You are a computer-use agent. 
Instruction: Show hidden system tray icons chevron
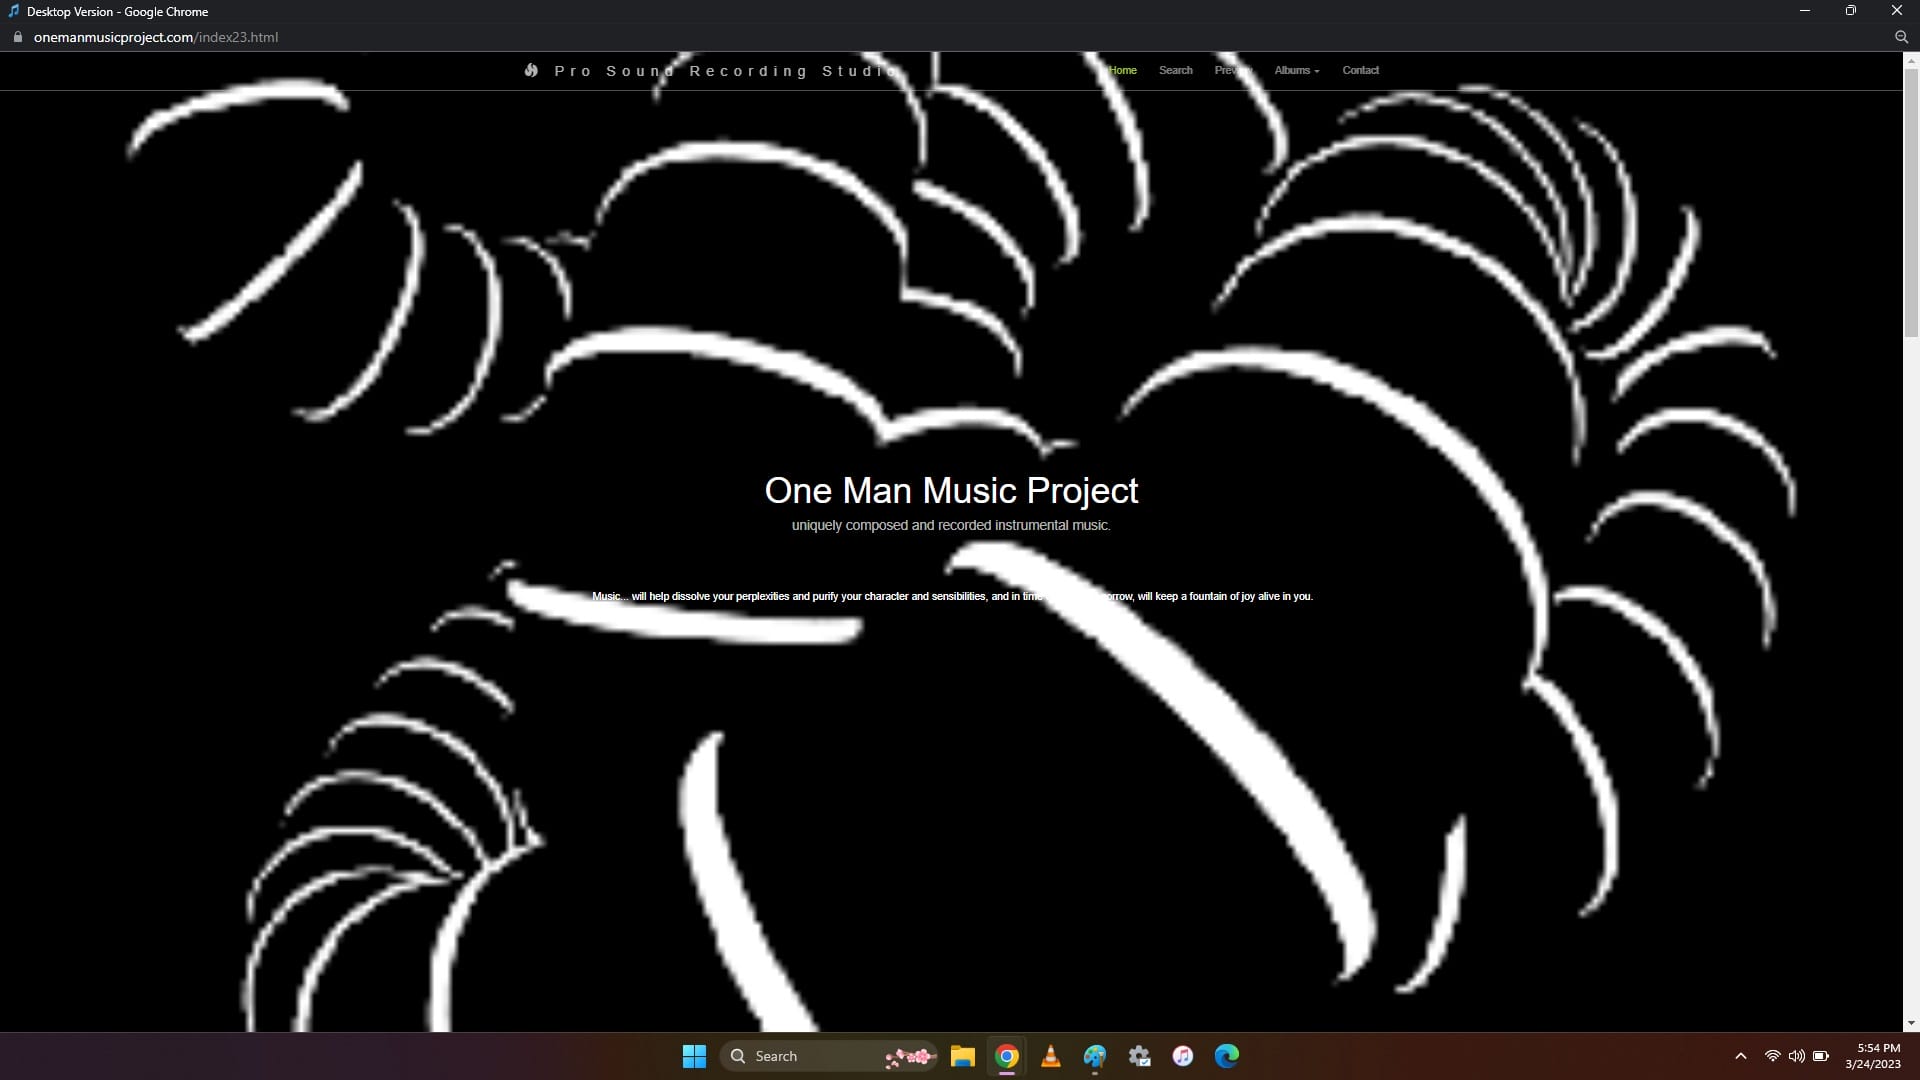click(x=1740, y=1056)
